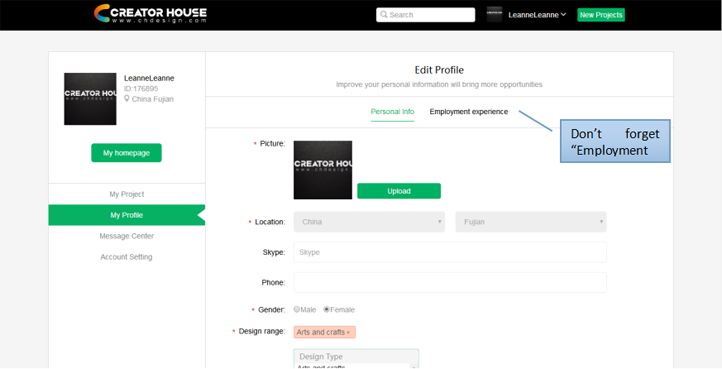Screen dimensions: 722x369
Task: Open Account Setting in sidebar
Action: click(x=127, y=257)
